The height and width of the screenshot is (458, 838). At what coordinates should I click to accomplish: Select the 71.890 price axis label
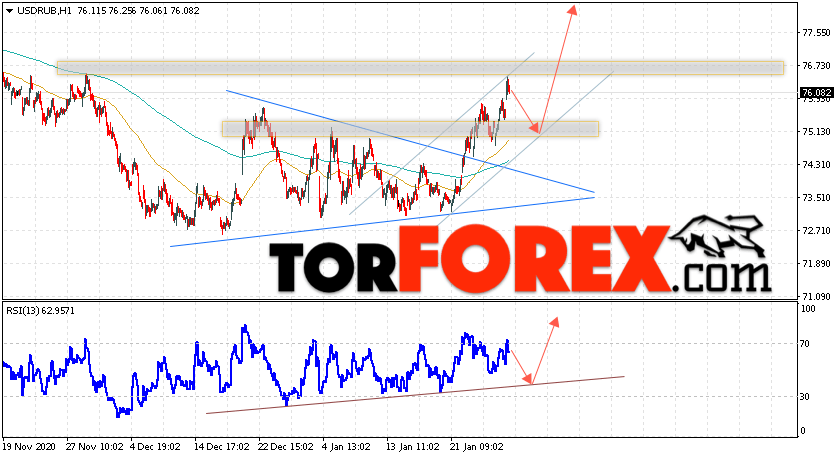tap(816, 264)
